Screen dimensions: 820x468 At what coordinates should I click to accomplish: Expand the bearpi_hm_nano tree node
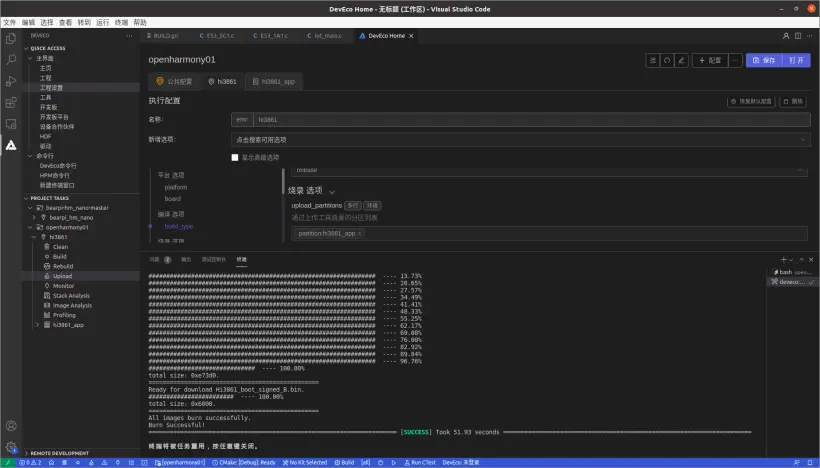(x=34, y=218)
